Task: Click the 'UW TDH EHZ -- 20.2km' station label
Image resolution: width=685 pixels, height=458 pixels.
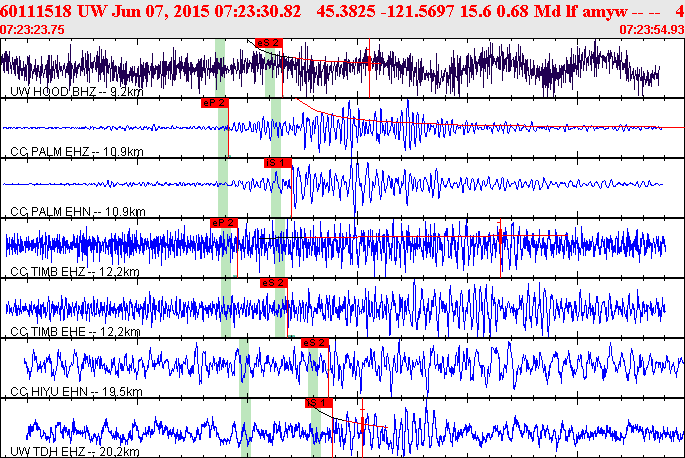Action: click(75, 451)
